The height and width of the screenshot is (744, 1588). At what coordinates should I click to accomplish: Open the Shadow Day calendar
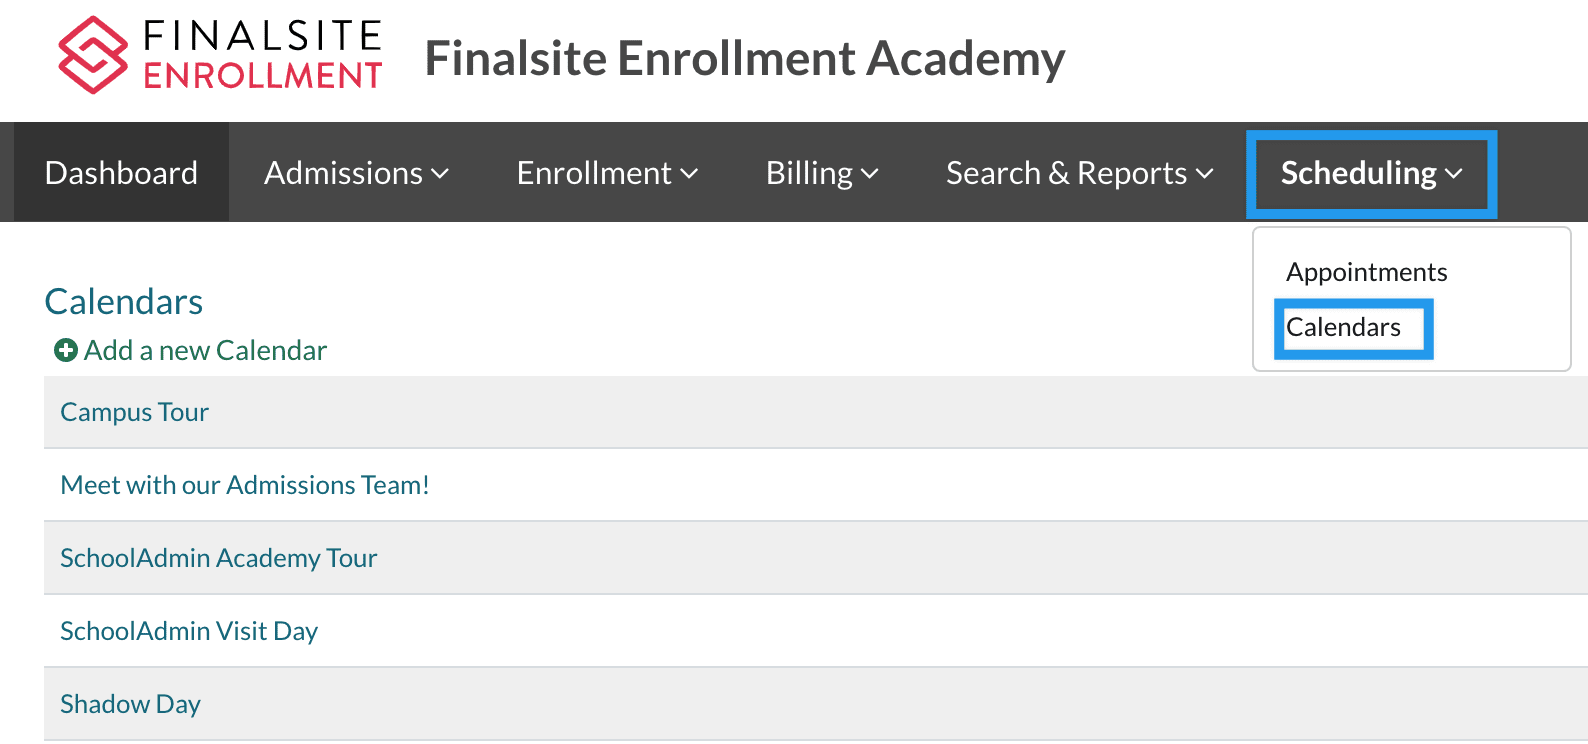point(130,704)
